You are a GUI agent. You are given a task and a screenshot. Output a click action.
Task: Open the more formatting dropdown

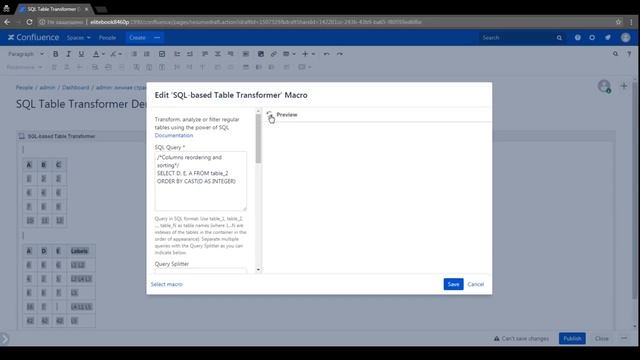click(x=116, y=54)
